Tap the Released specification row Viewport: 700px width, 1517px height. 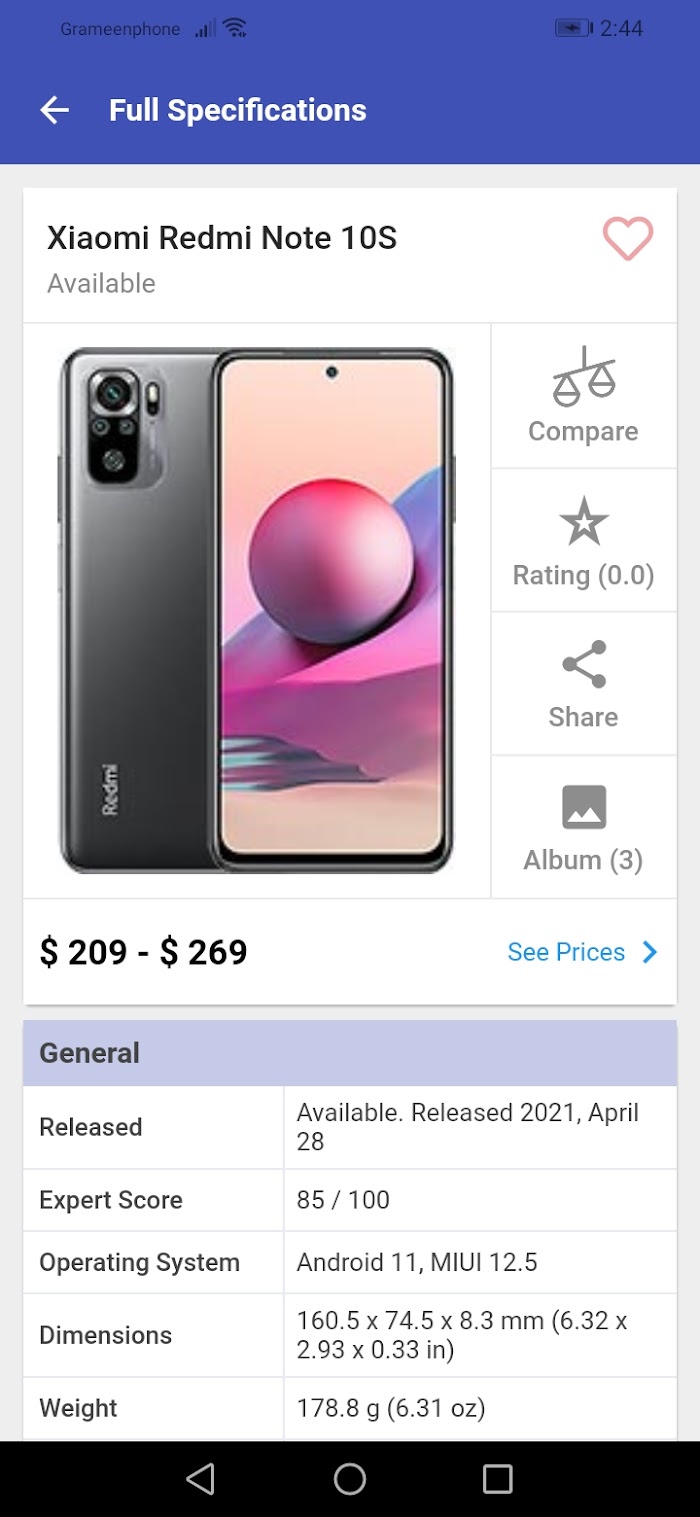(350, 1127)
